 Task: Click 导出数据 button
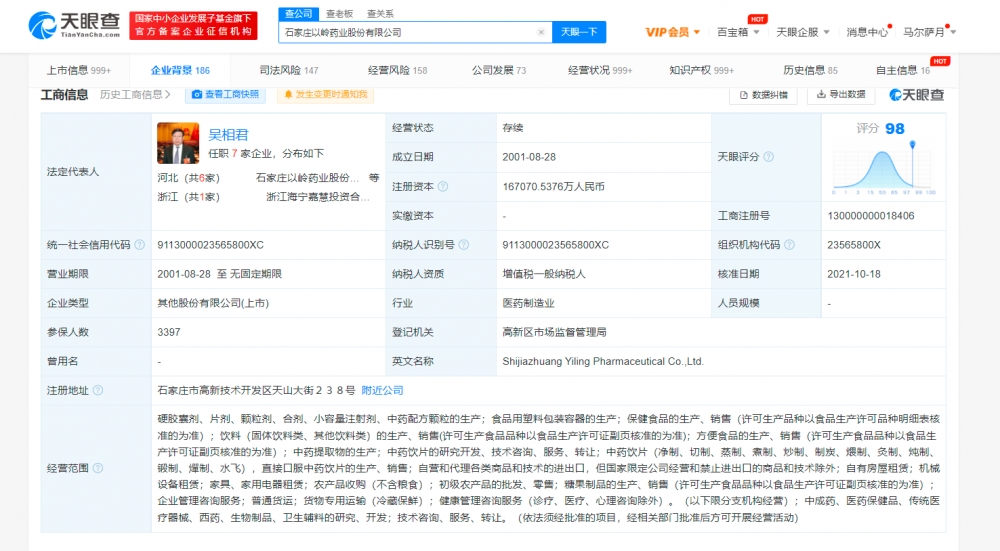(x=841, y=94)
